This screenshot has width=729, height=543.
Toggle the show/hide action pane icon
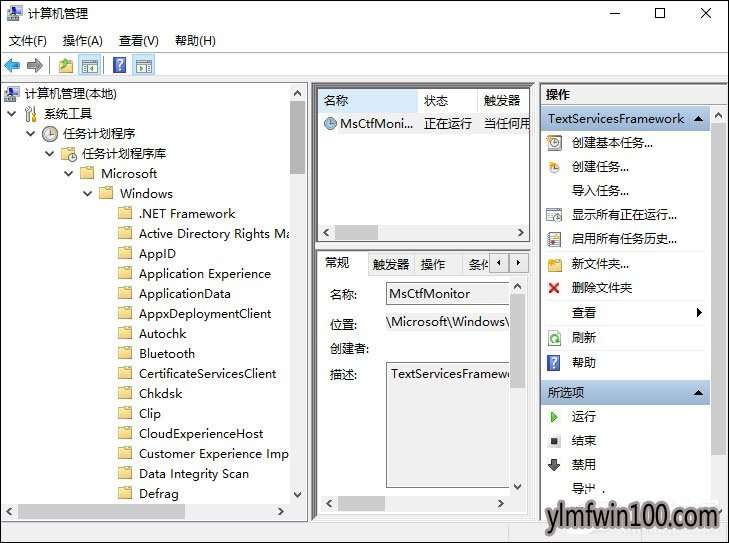[x=144, y=66]
